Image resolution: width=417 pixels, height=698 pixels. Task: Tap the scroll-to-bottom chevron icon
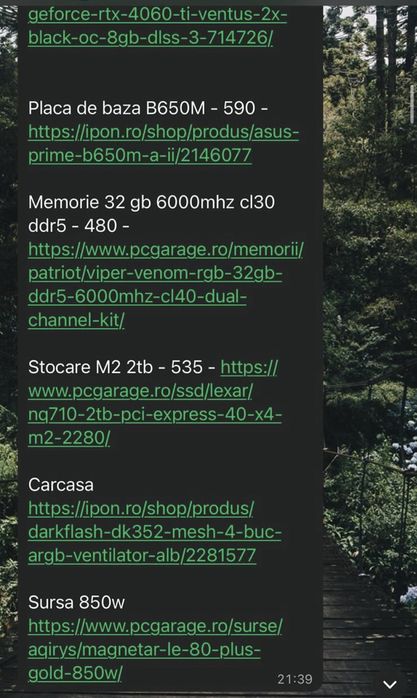click(390, 684)
